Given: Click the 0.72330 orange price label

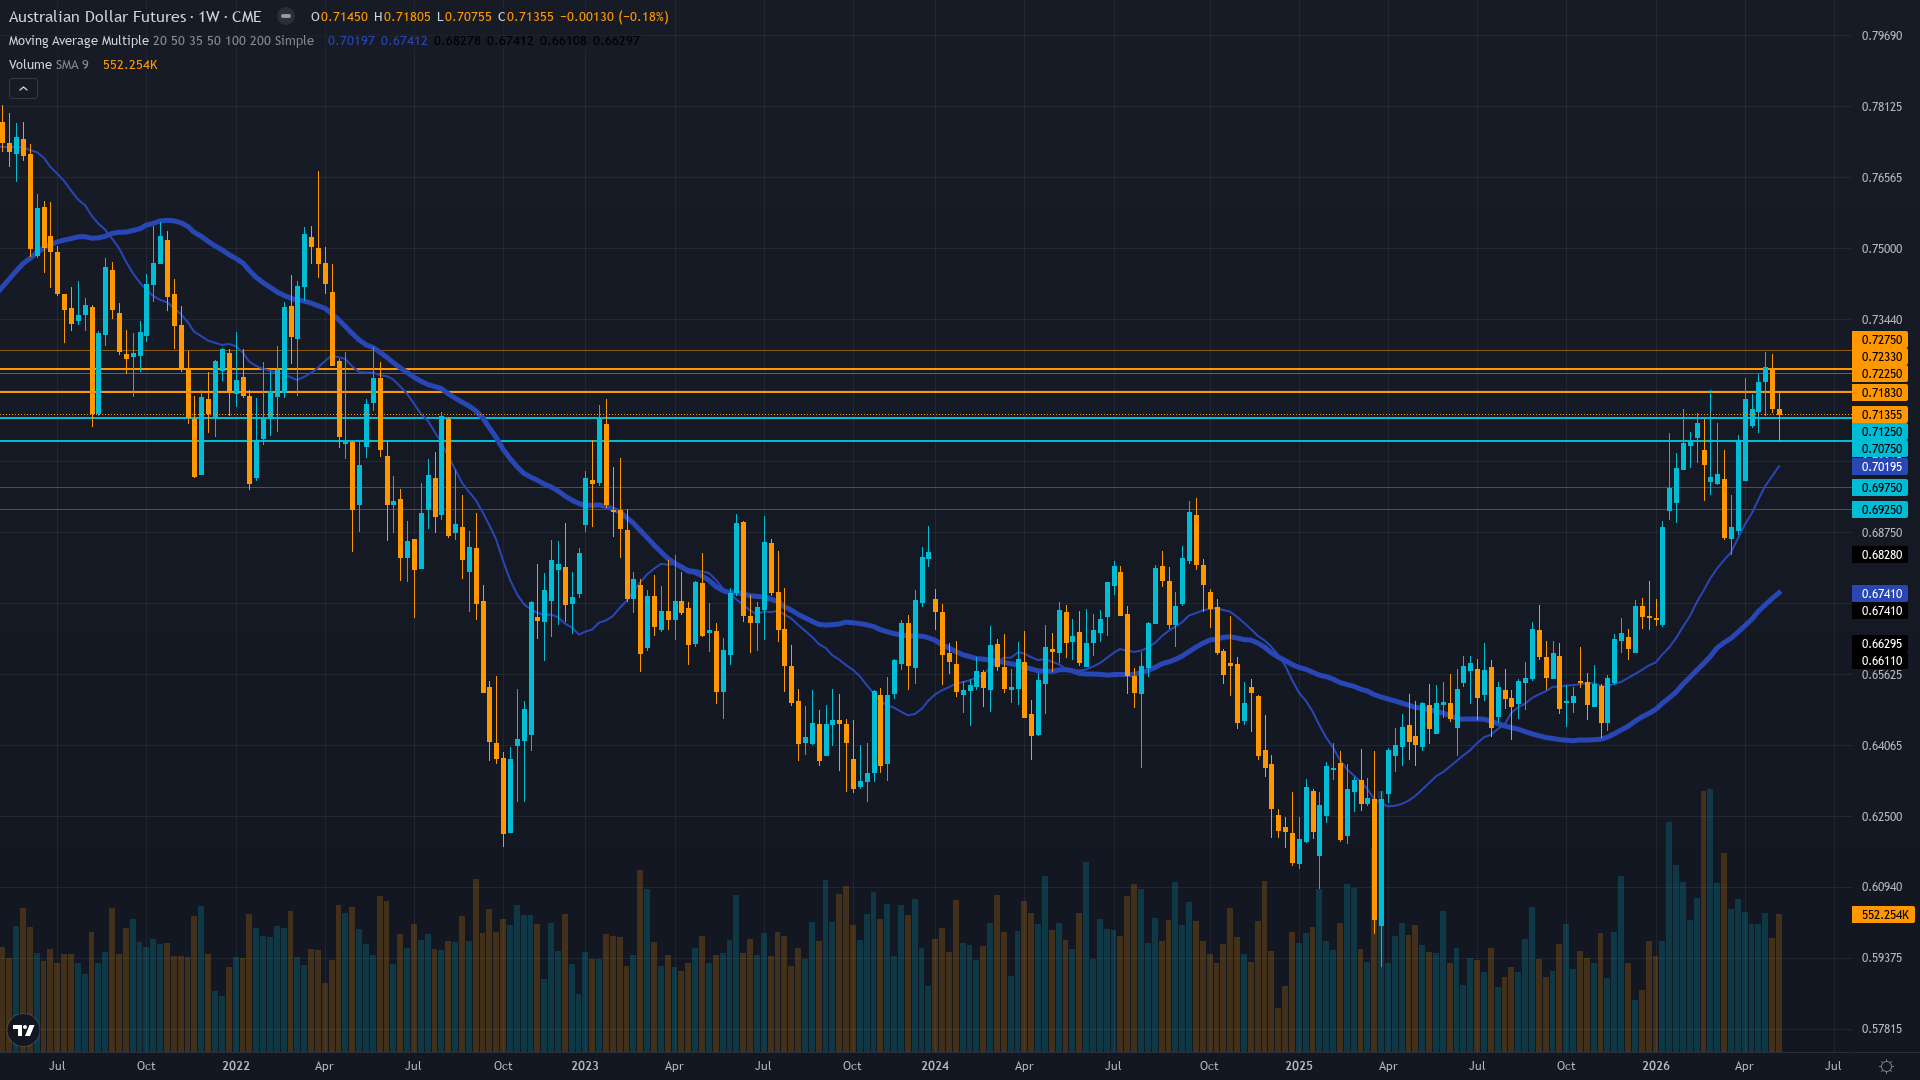Looking at the screenshot, I should click(1881, 357).
